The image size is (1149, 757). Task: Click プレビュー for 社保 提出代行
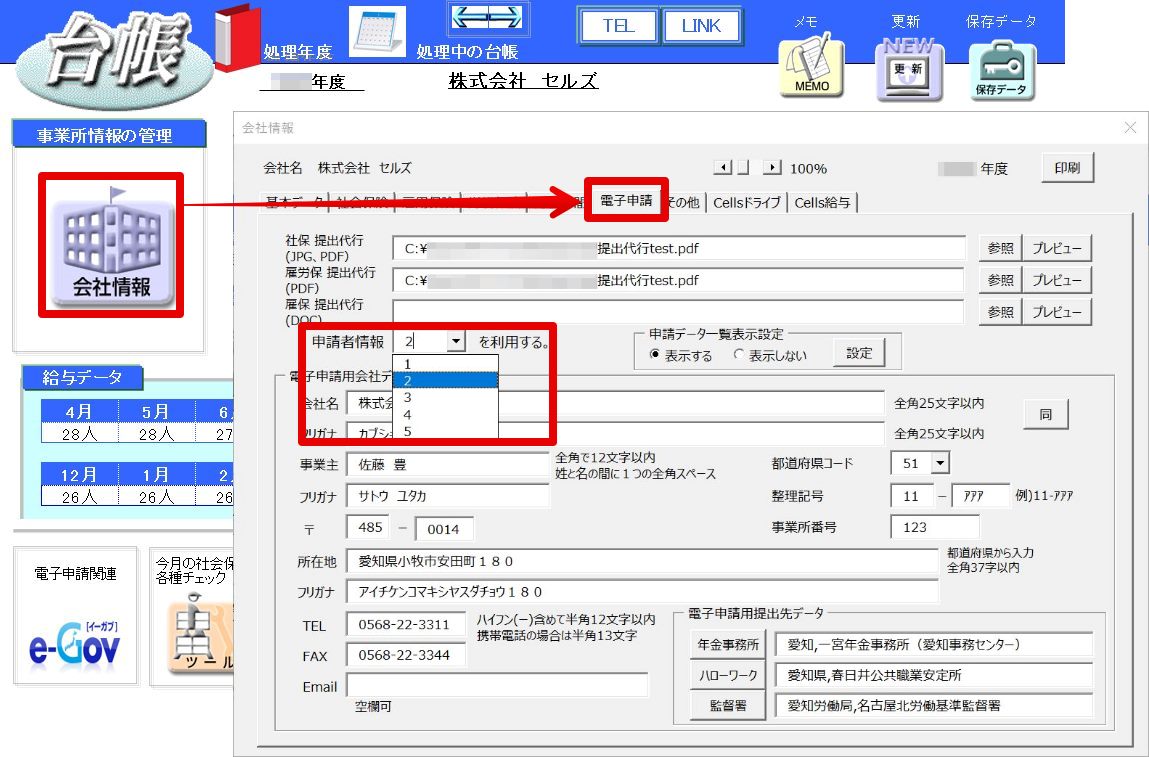click(x=1057, y=248)
